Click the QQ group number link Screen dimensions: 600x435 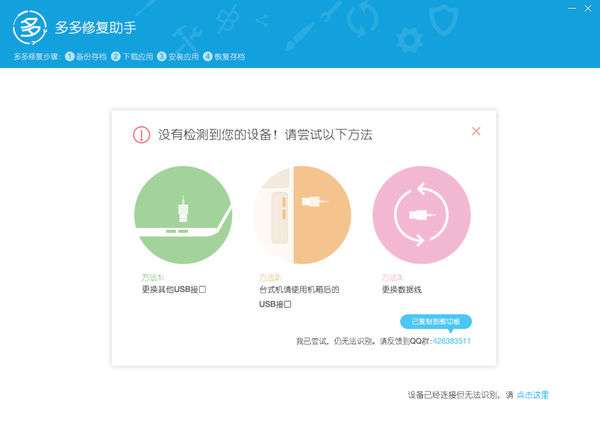pyautogui.click(x=451, y=341)
